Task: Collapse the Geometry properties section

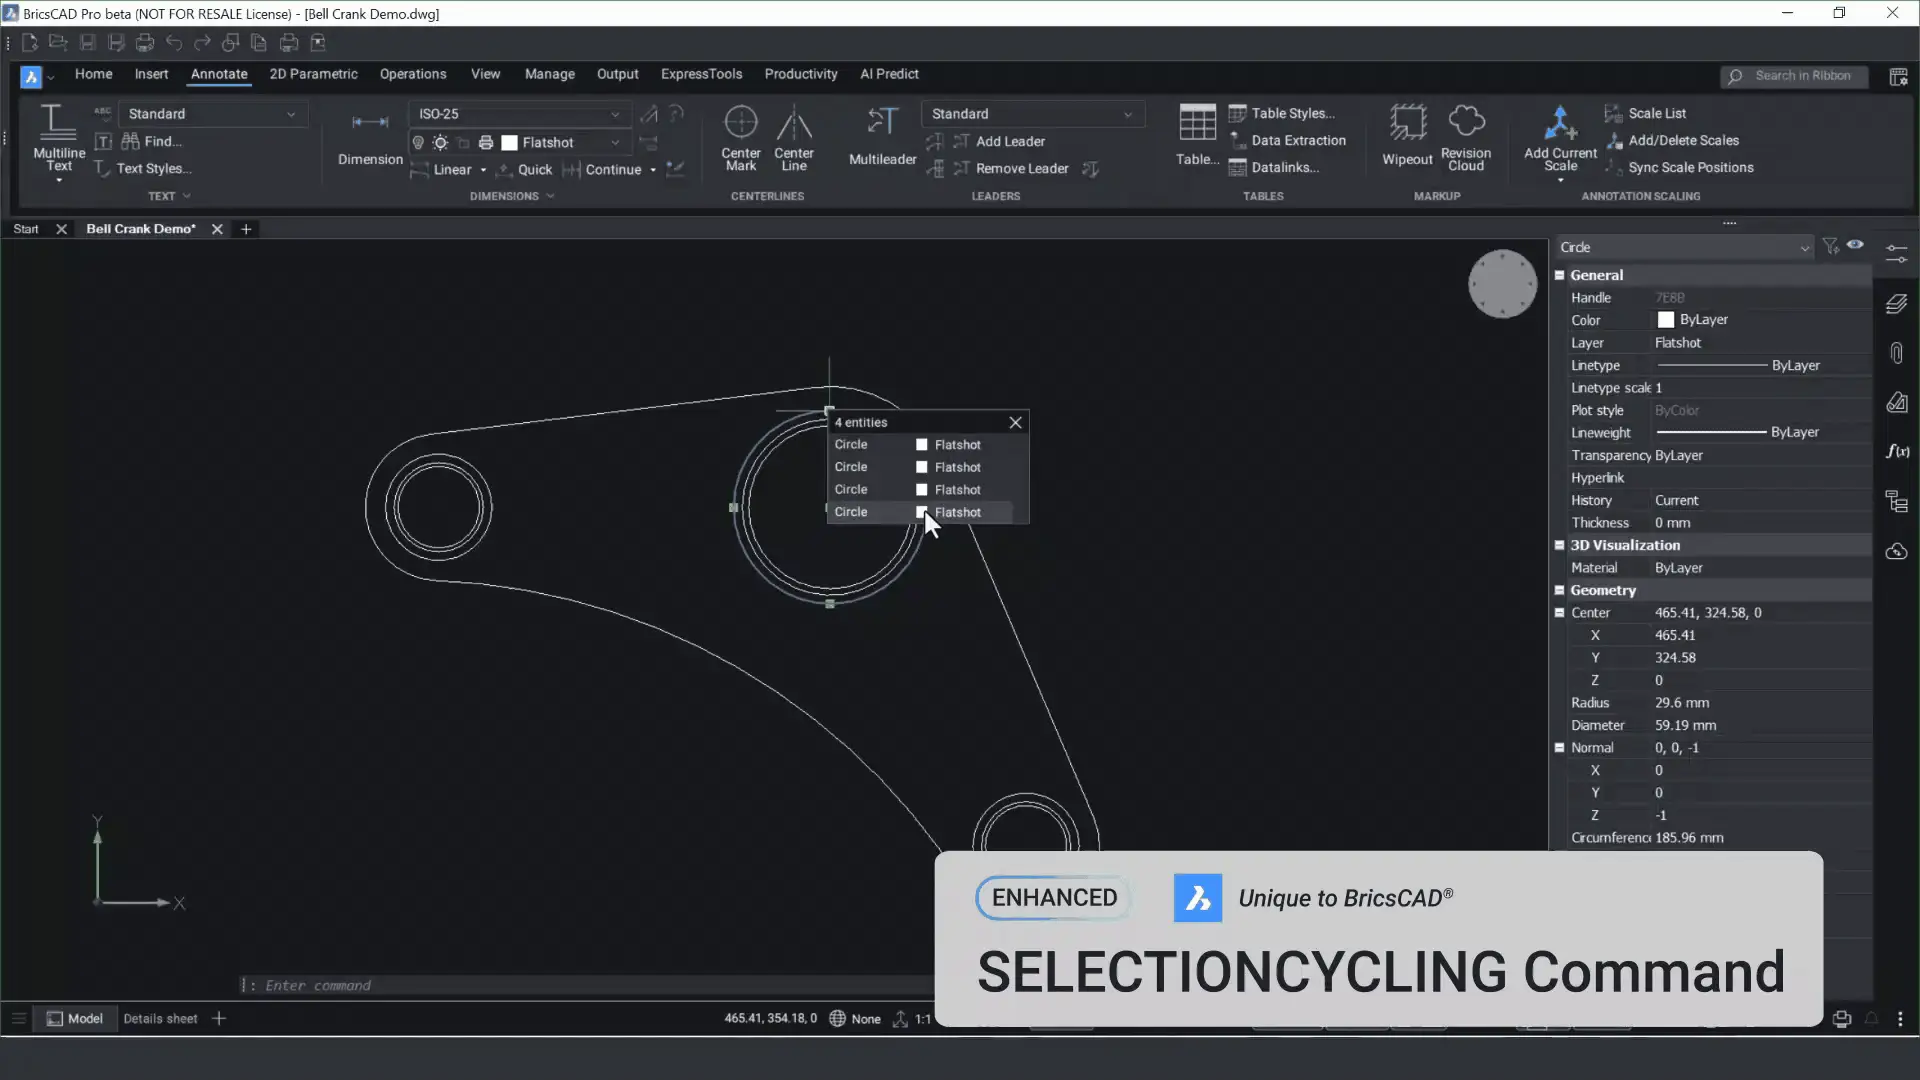Action: pos(1559,590)
